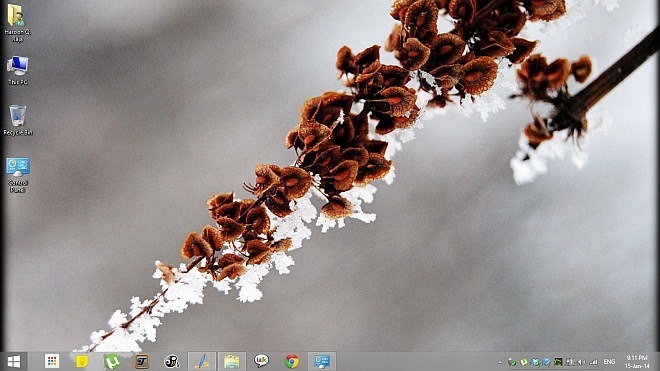Viewport: 660px width, 371px height.
Task: Switch to the Control Panel taskbar window
Action: click(x=322, y=361)
